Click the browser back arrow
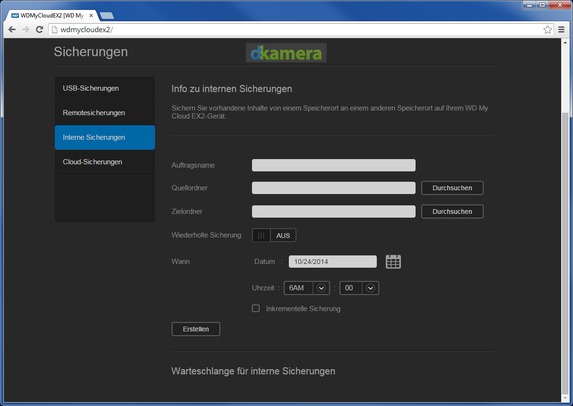This screenshot has height=406, width=573. tap(12, 30)
